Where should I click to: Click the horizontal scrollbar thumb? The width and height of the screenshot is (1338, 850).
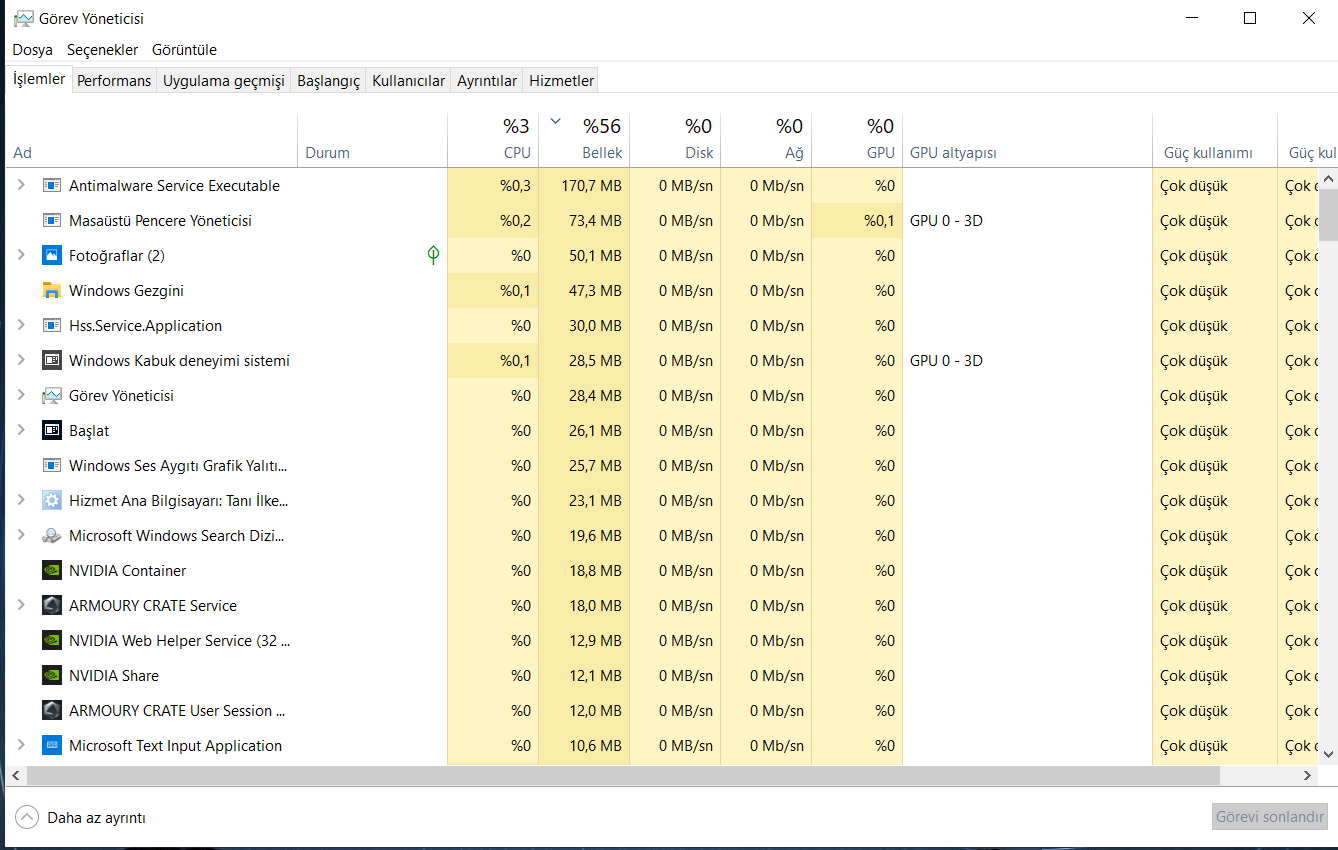pyautogui.click(x=624, y=776)
